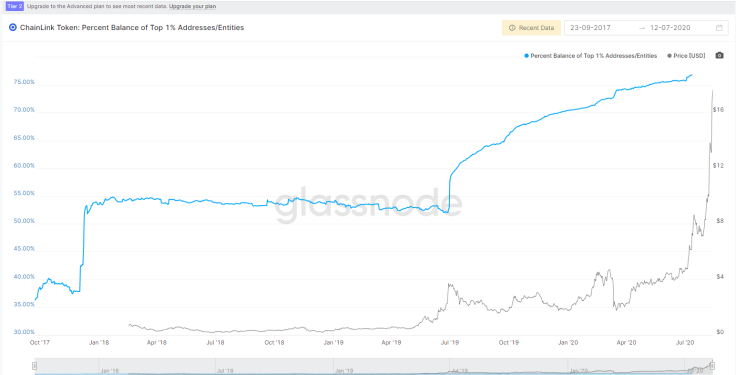This screenshot has height=375, width=736.
Task: Click the 40.00% left axis label
Action: tap(24, 277)
